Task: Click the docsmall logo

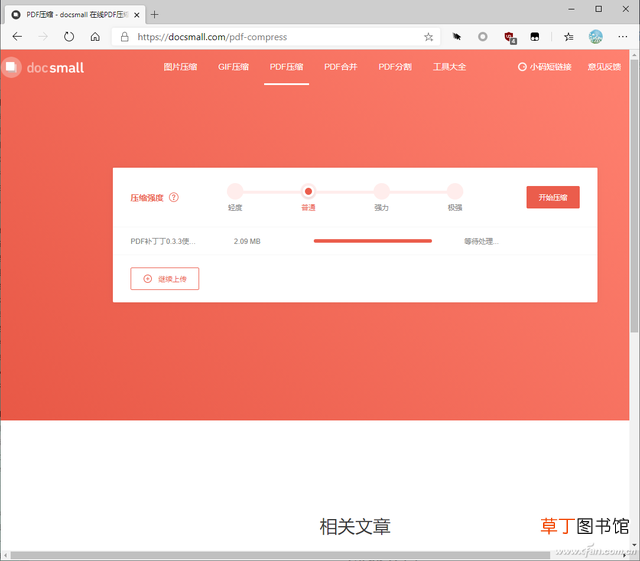Action: pyautogui.click(x=44, y=67)
